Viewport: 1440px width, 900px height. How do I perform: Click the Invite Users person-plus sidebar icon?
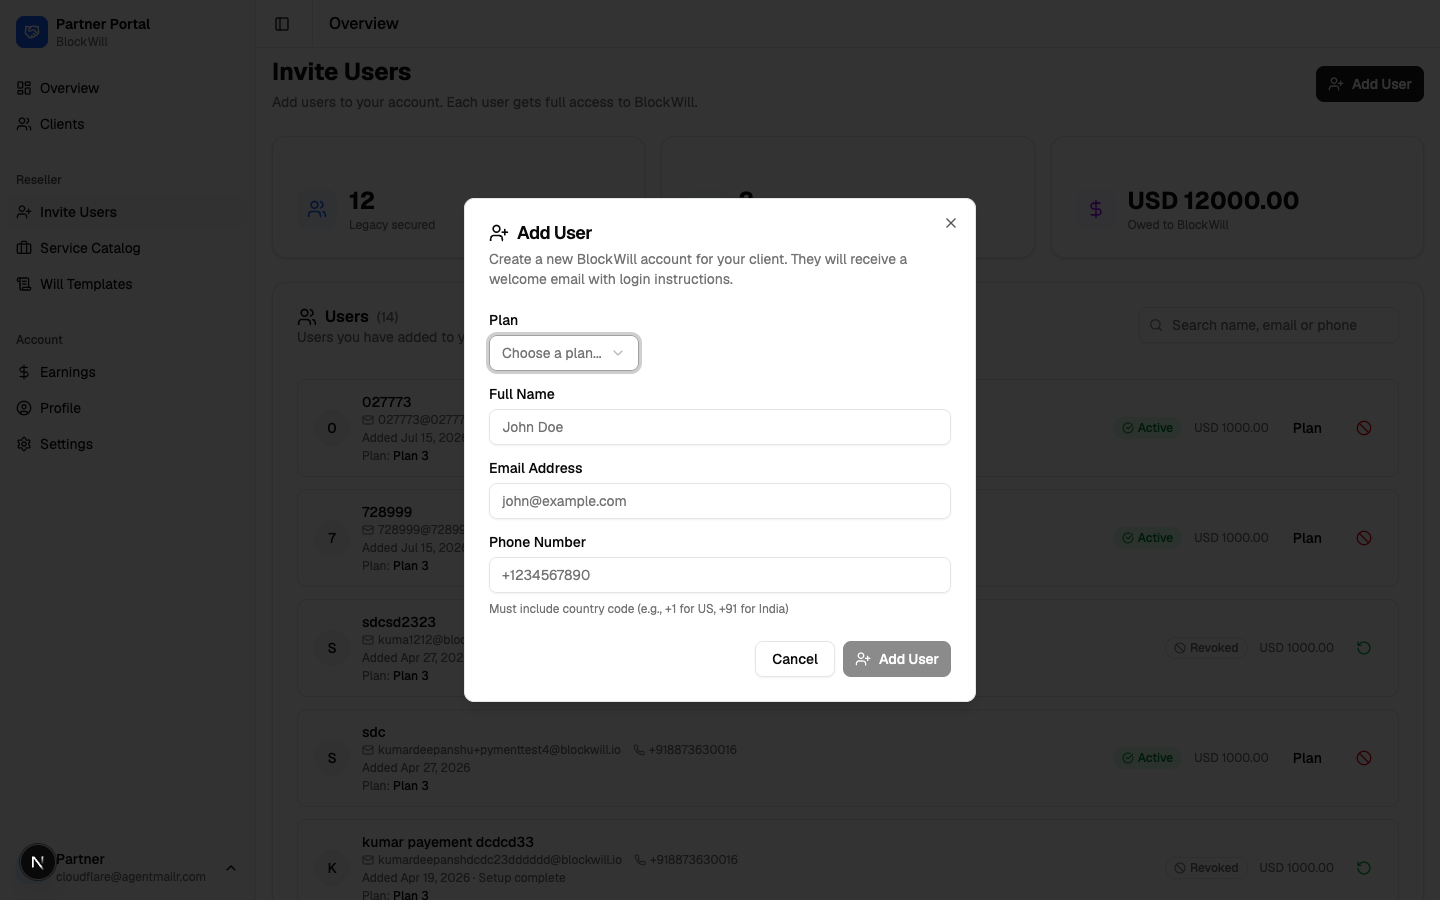pos(24,212)
